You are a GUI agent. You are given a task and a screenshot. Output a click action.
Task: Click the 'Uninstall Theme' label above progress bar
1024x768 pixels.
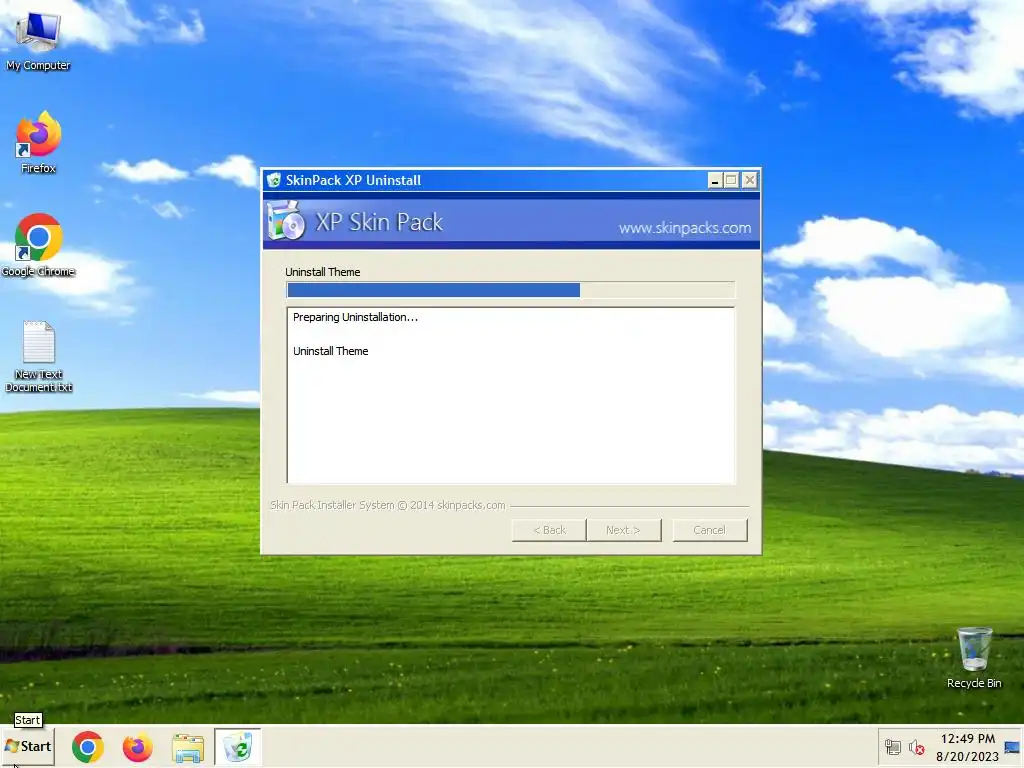[323, 272]
